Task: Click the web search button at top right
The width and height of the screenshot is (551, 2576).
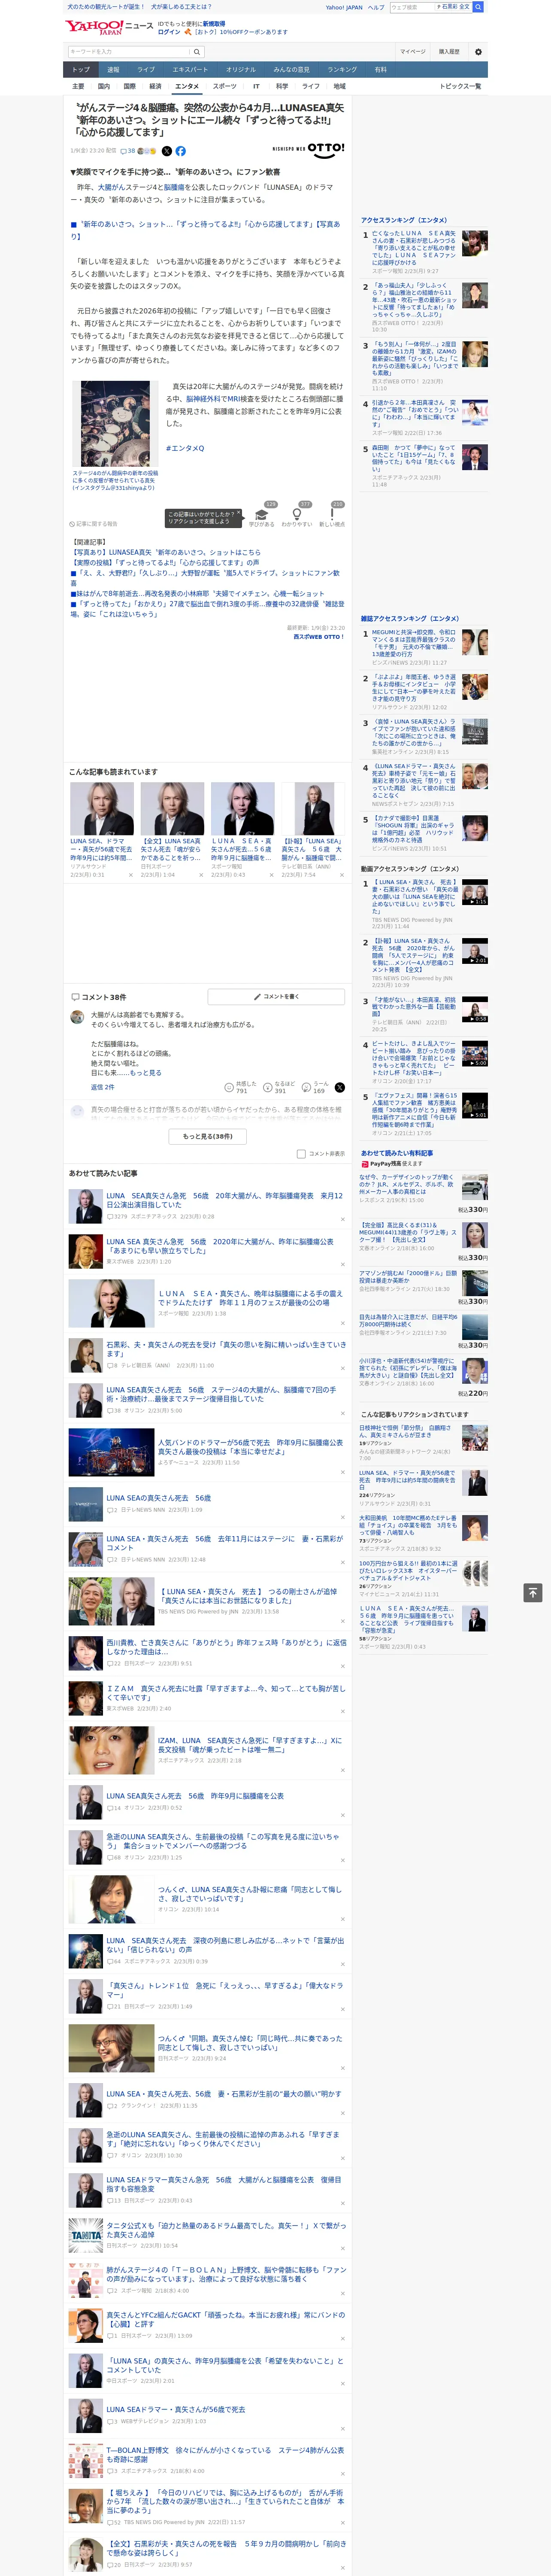Action: pos(478,7)
